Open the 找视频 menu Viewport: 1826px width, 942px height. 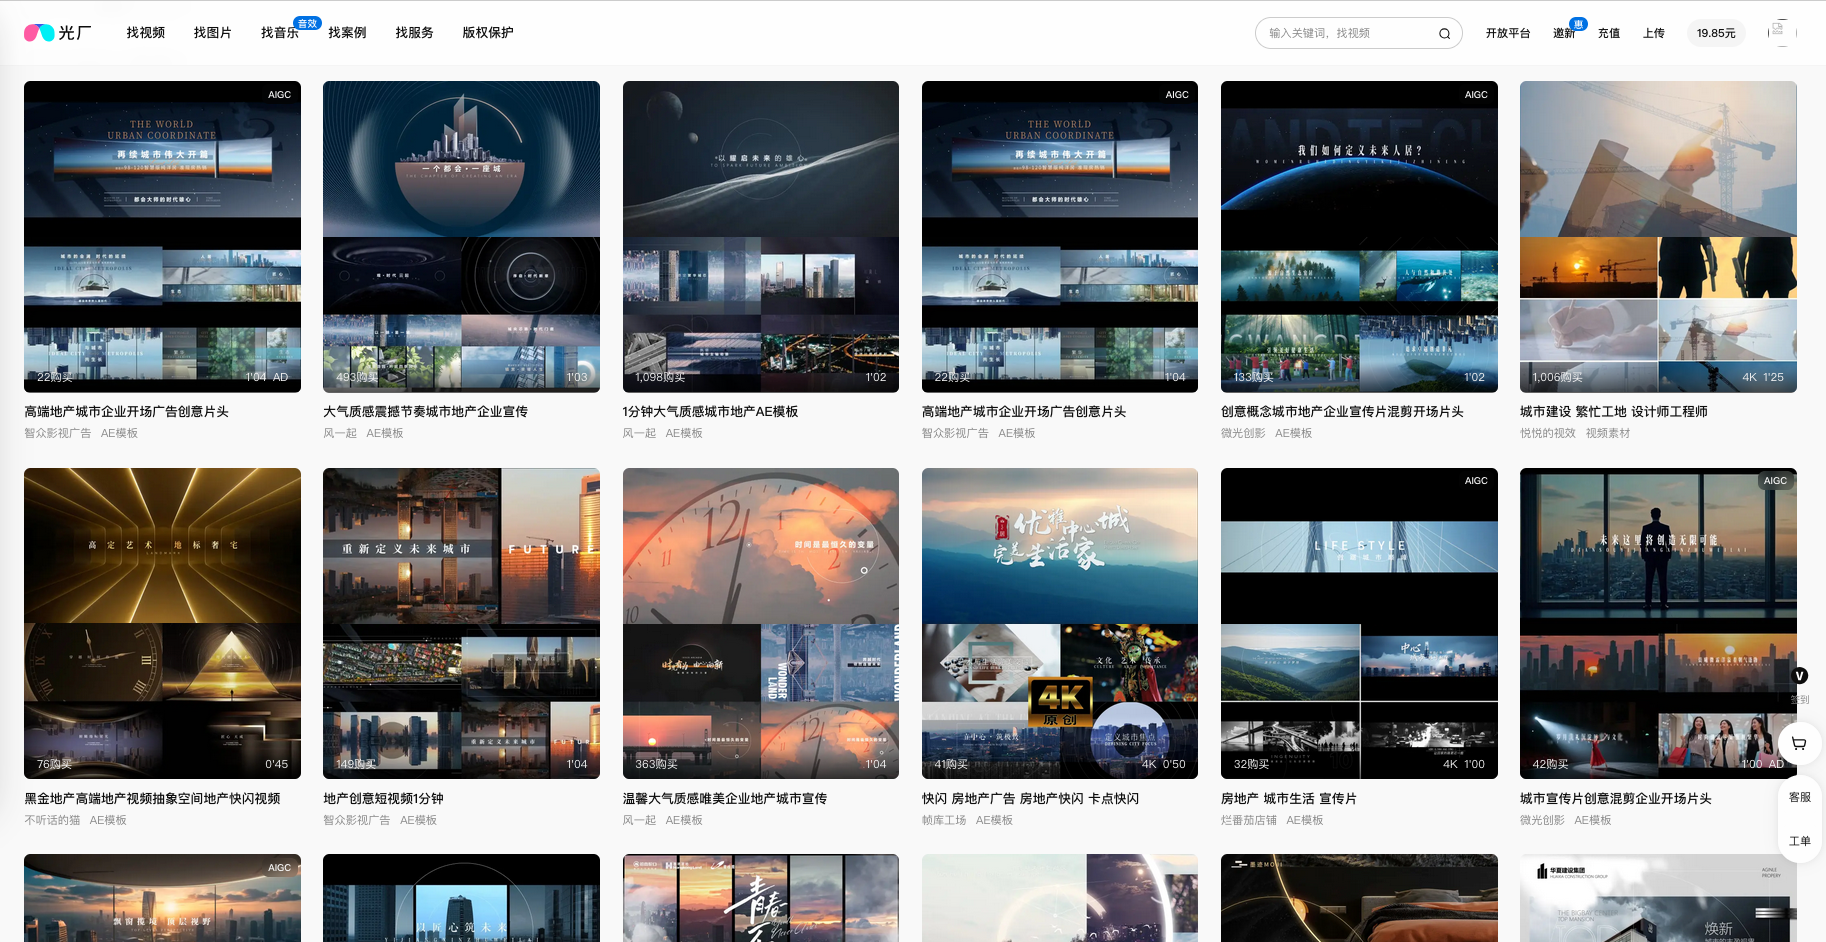[x=145, y=33]
